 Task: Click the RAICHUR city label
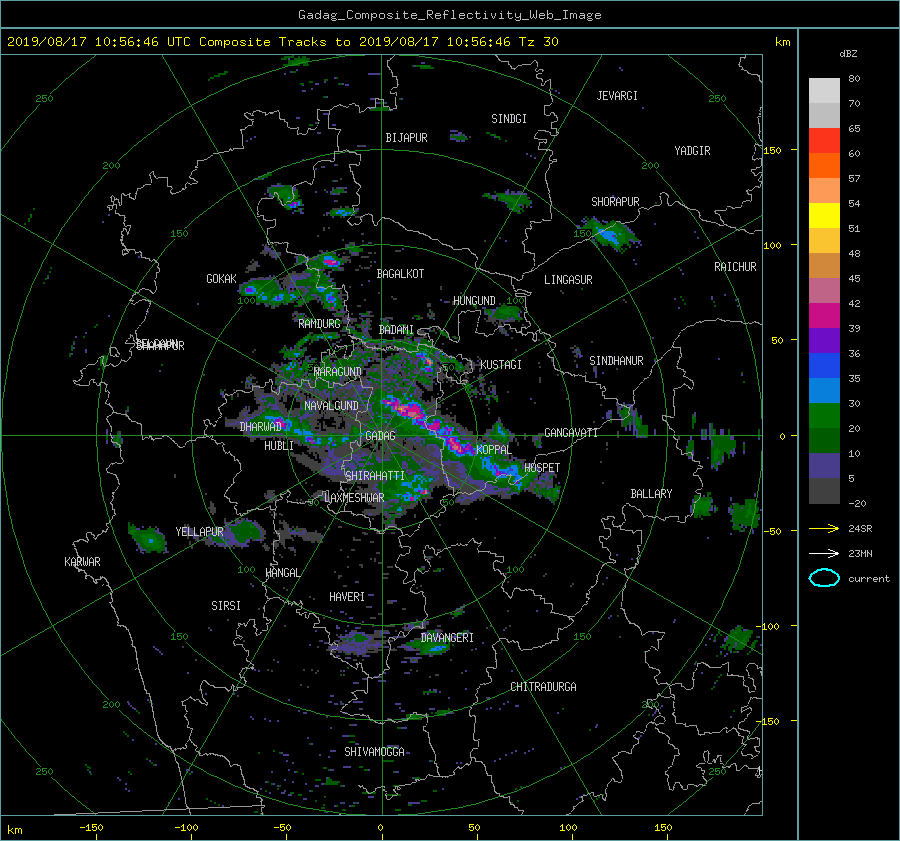click(x=735, y=267)
